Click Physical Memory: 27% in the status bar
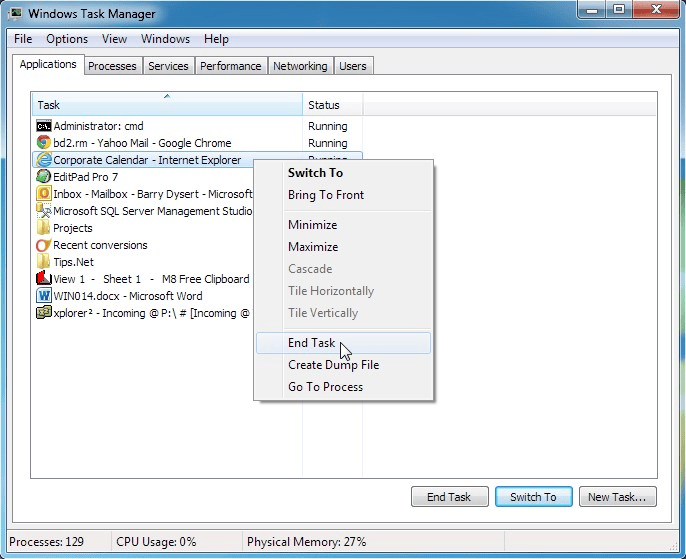Viewport: 686px width, 559px height. (x=306, y=542)
